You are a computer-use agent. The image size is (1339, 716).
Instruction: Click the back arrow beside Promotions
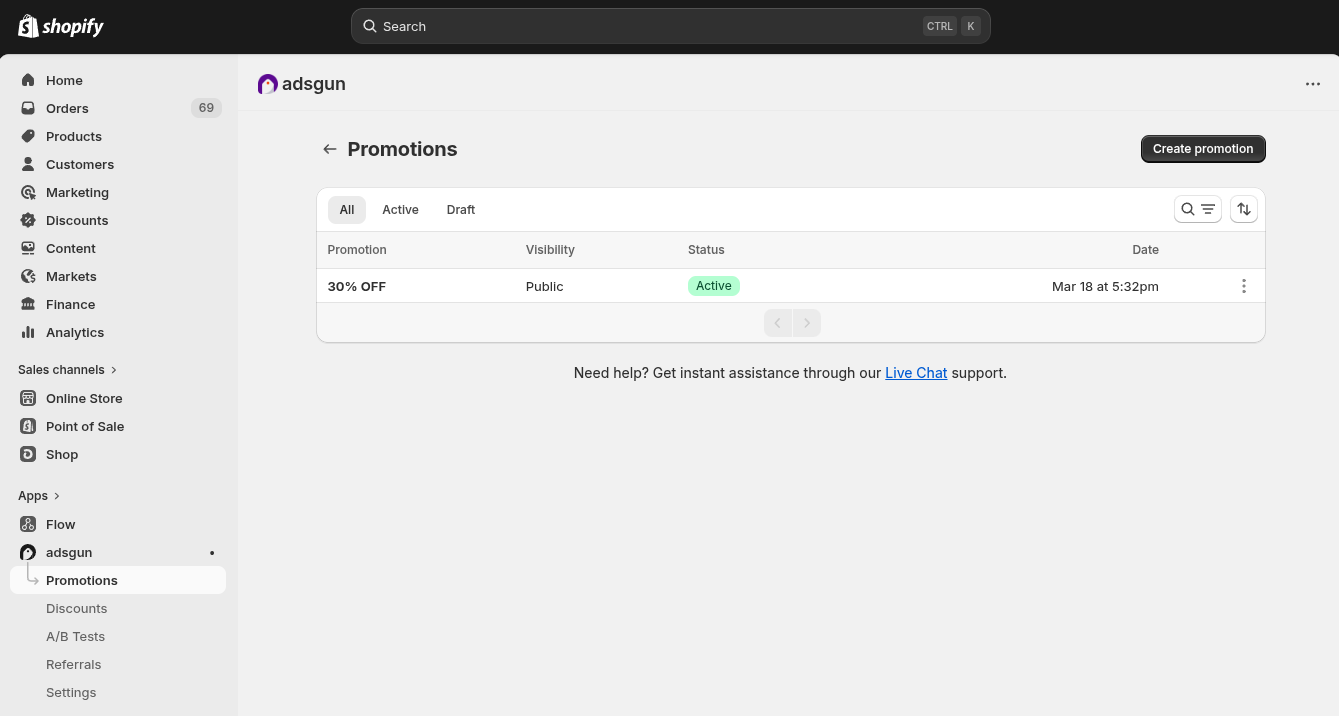[x=330, y=149]
